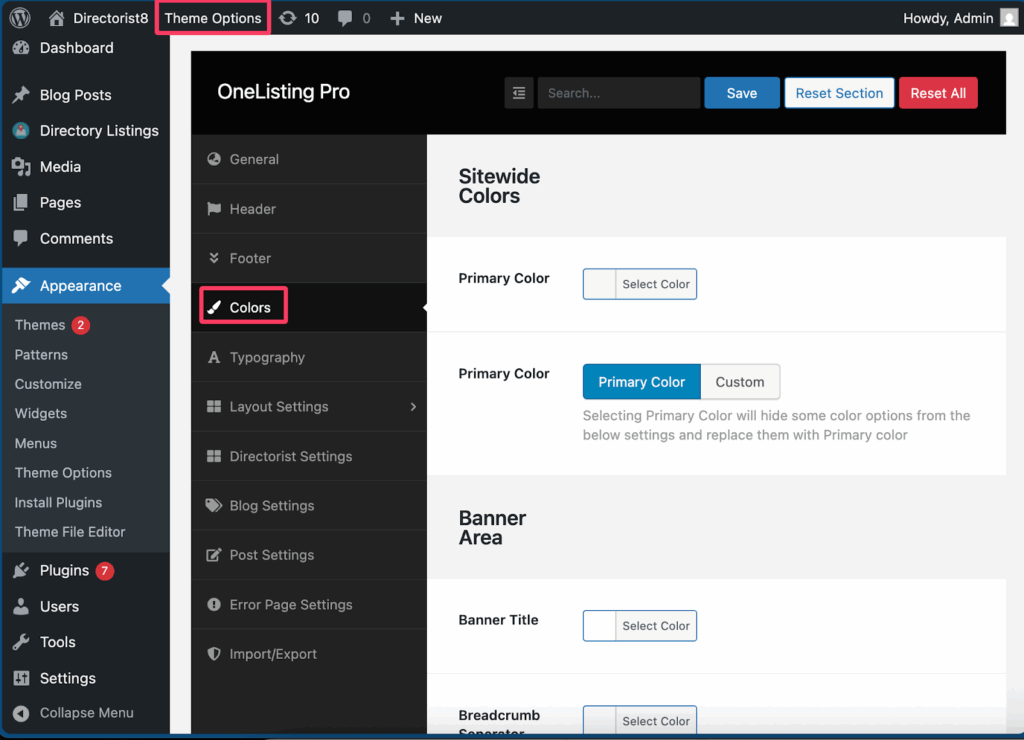Viewport: 1024px width, 740px height.
Task: Click the Admin avatar in top bar
Action: tap(1009, 18)
